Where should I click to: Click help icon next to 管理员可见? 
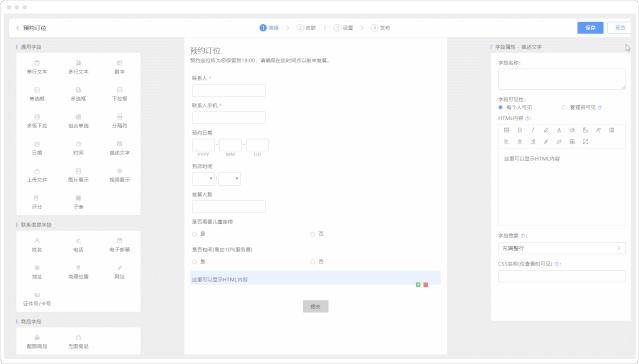pos(600,108)
